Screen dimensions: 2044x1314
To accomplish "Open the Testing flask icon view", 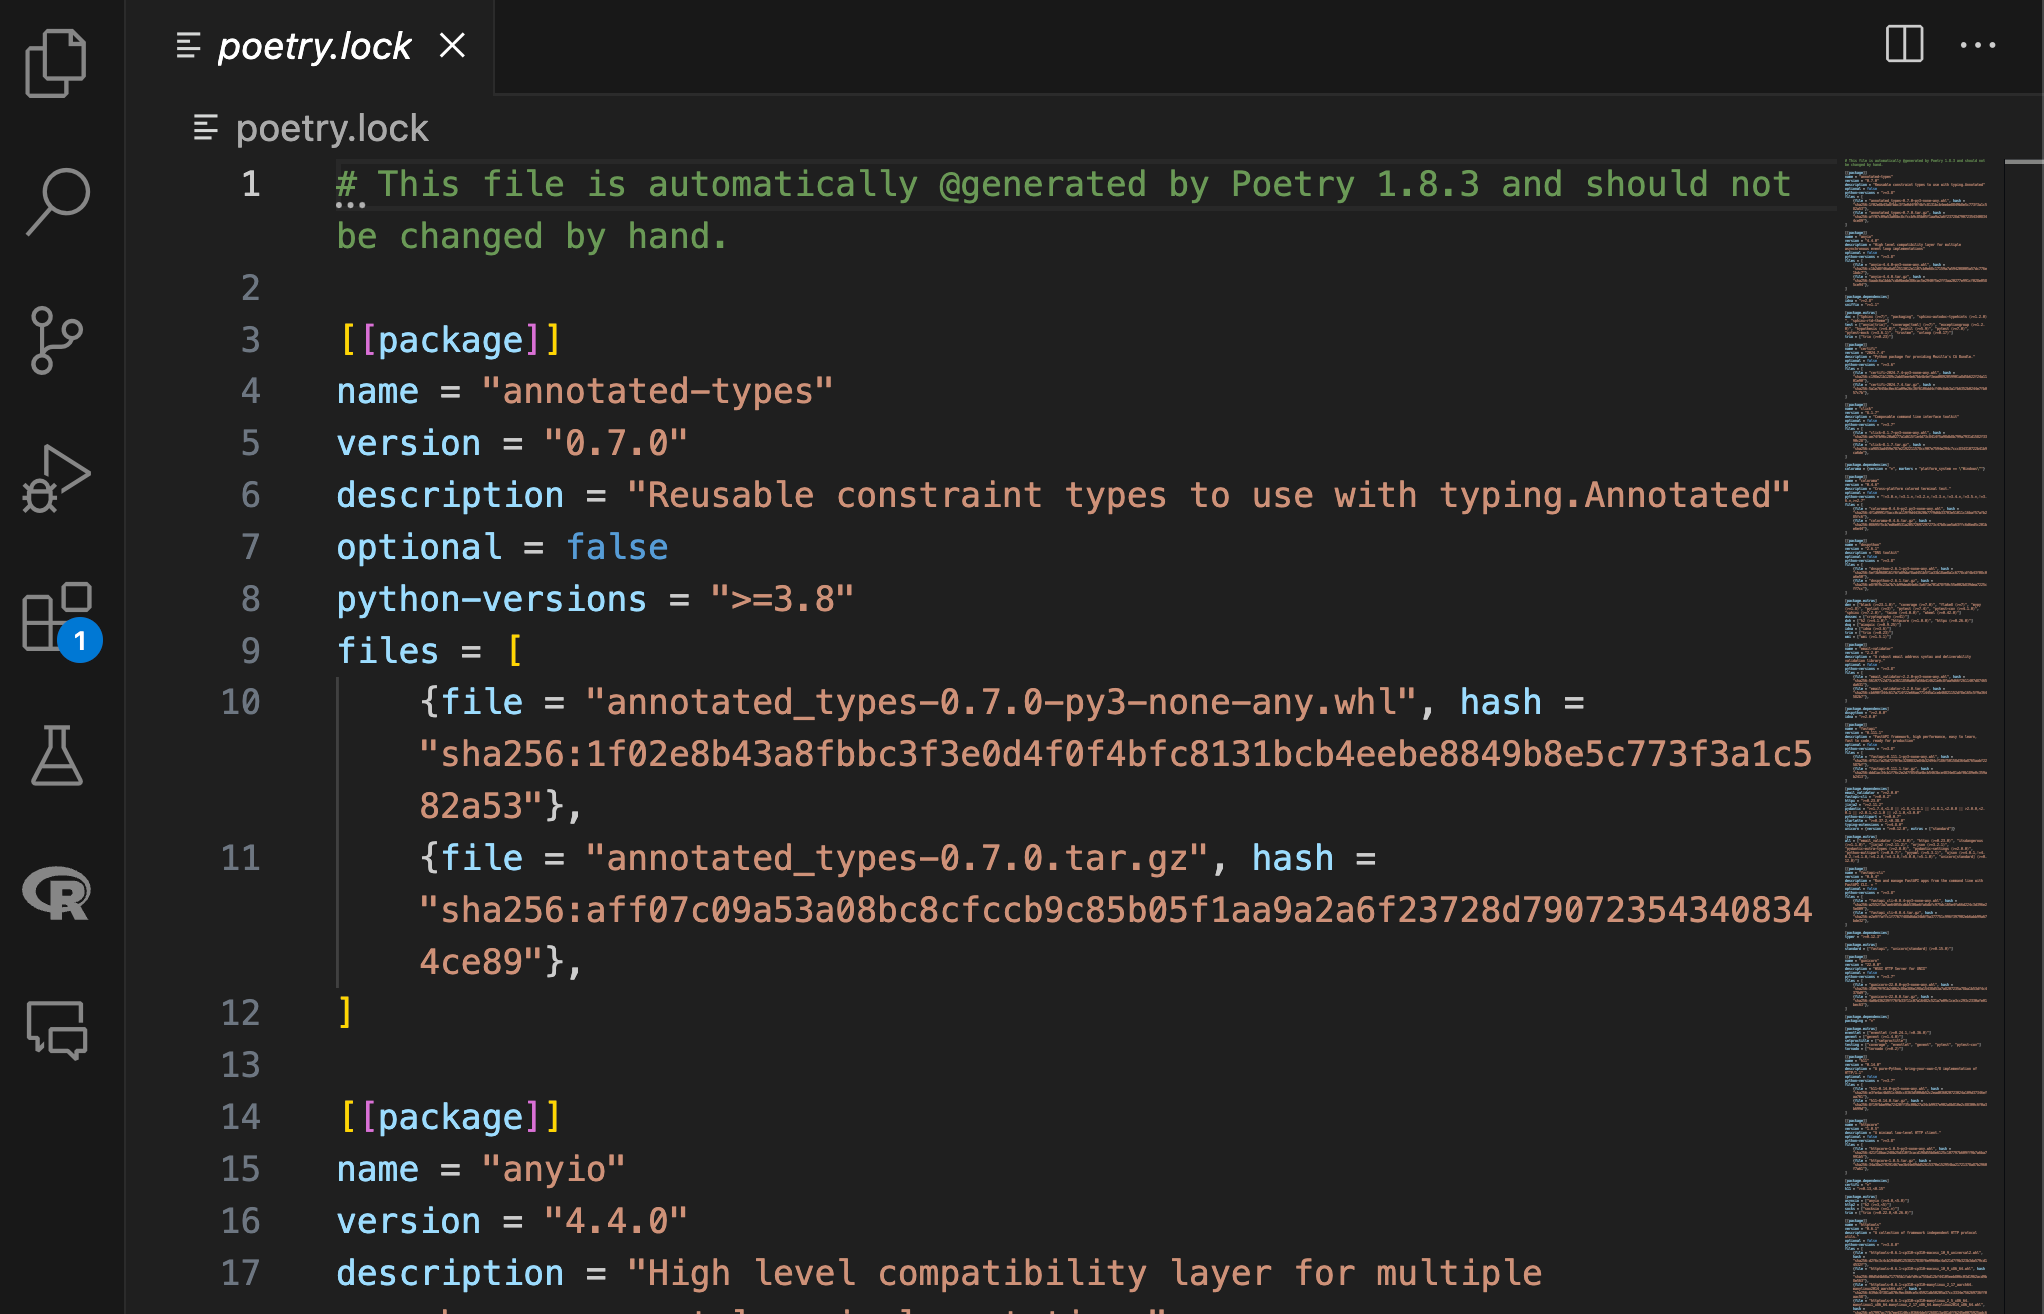I will coord(56,756).
